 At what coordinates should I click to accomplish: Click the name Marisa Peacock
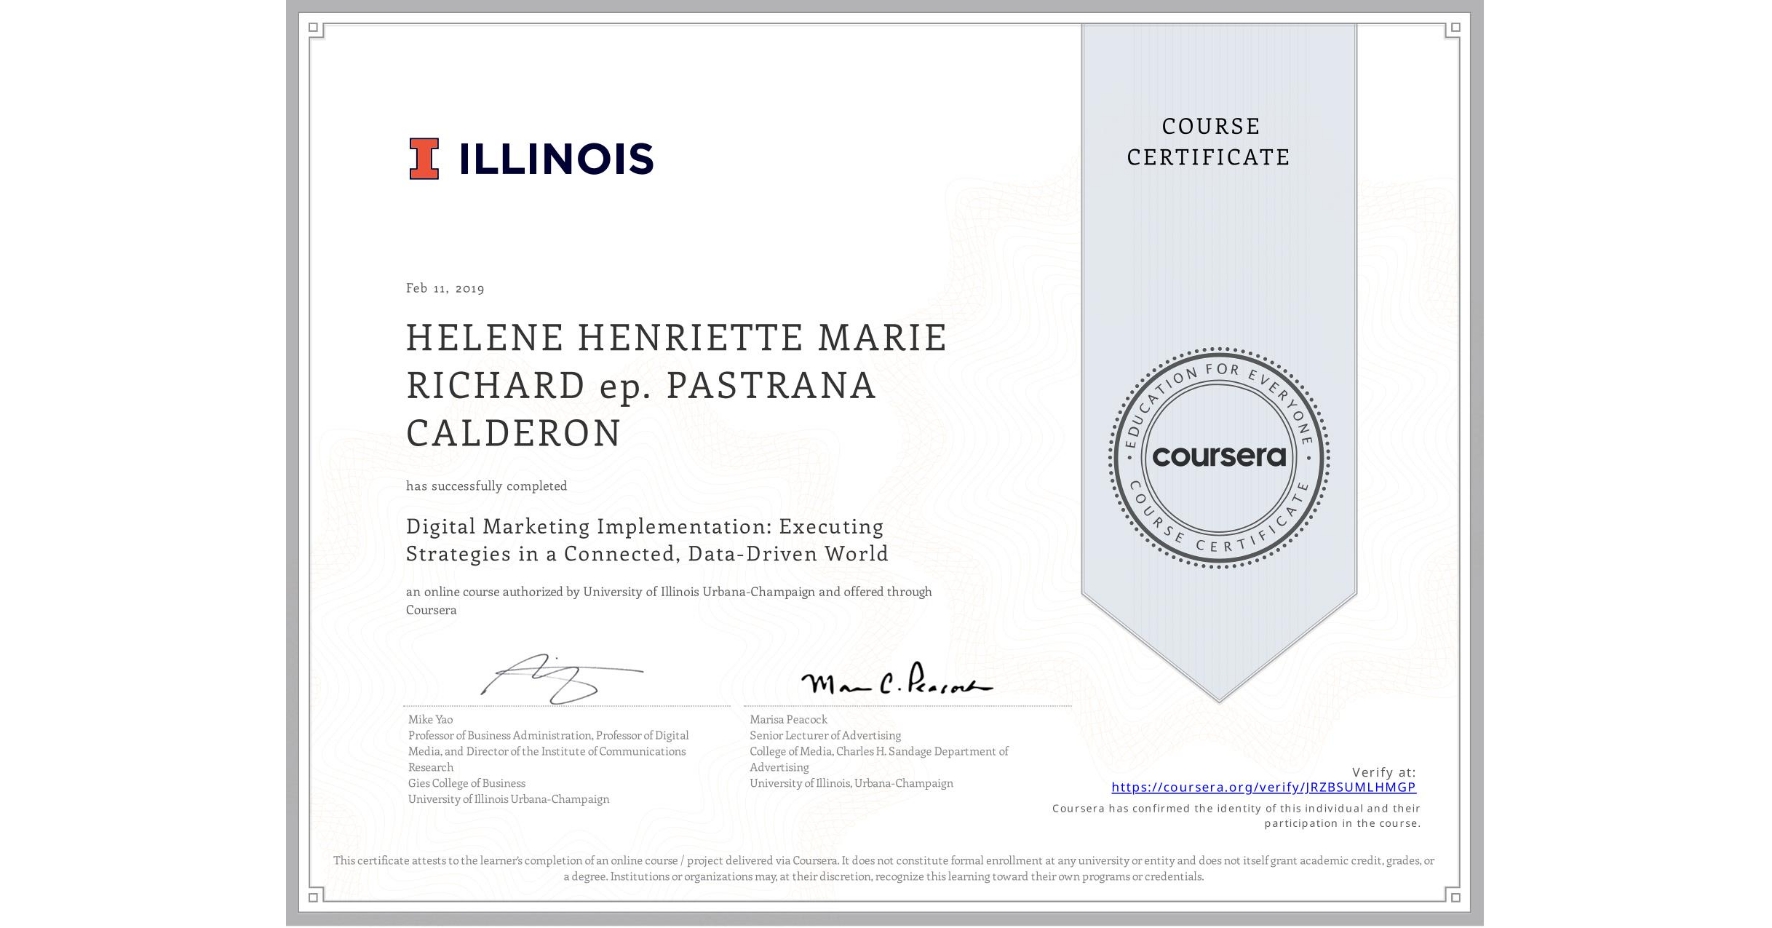(x=789, y=720)
